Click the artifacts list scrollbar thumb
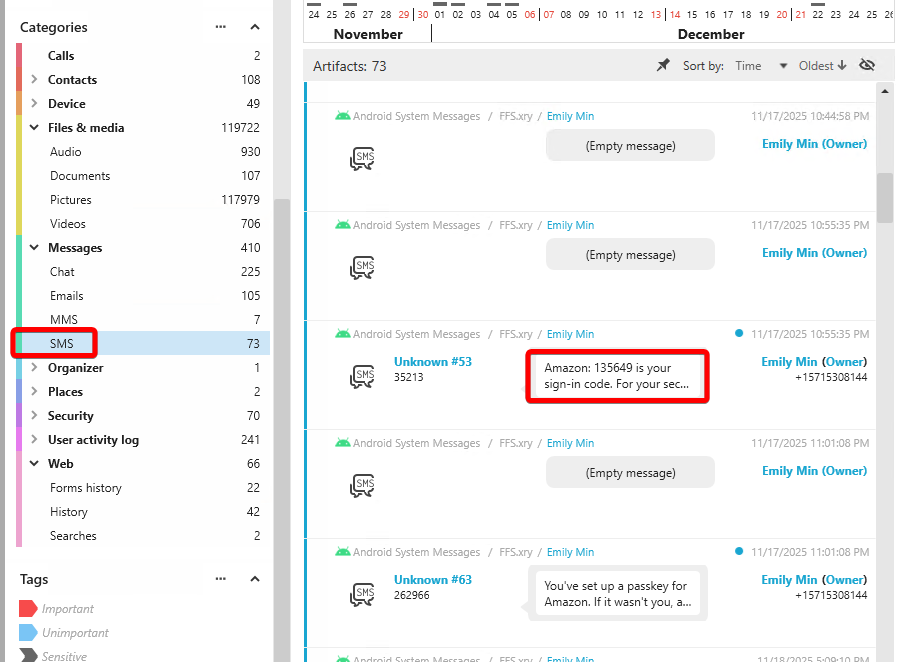This screenshot has height=662, width=901. [885, 197]
